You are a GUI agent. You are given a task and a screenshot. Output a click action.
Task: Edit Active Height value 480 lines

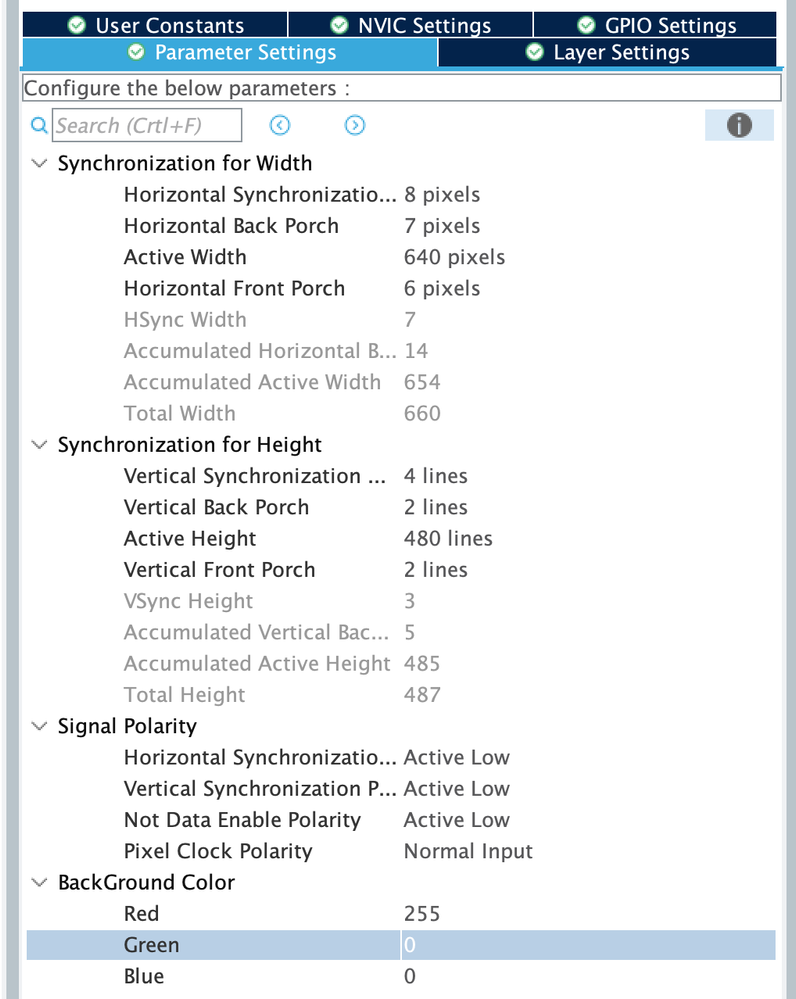point(448,538)
